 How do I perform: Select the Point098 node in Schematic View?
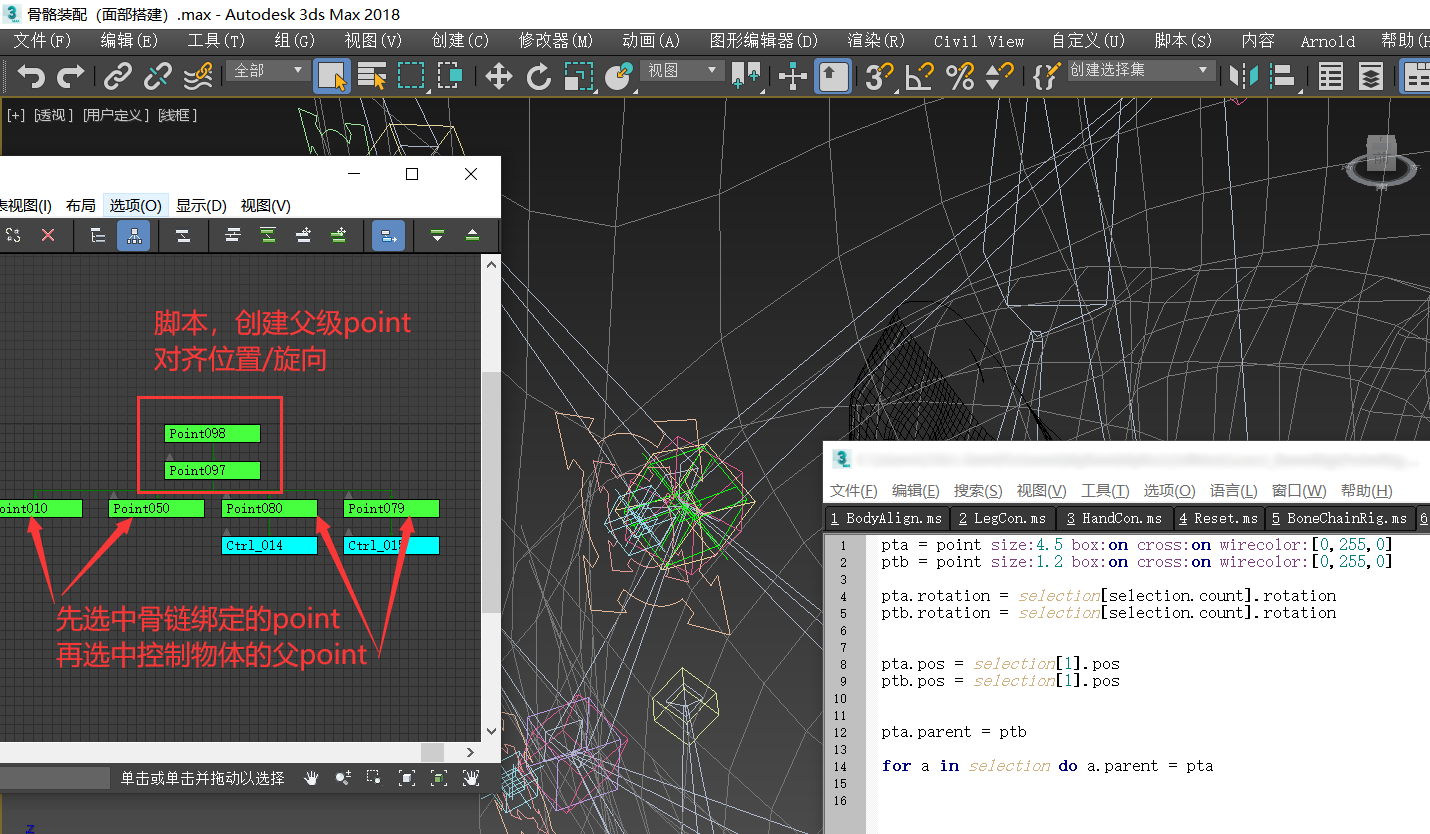pos(212,433)
